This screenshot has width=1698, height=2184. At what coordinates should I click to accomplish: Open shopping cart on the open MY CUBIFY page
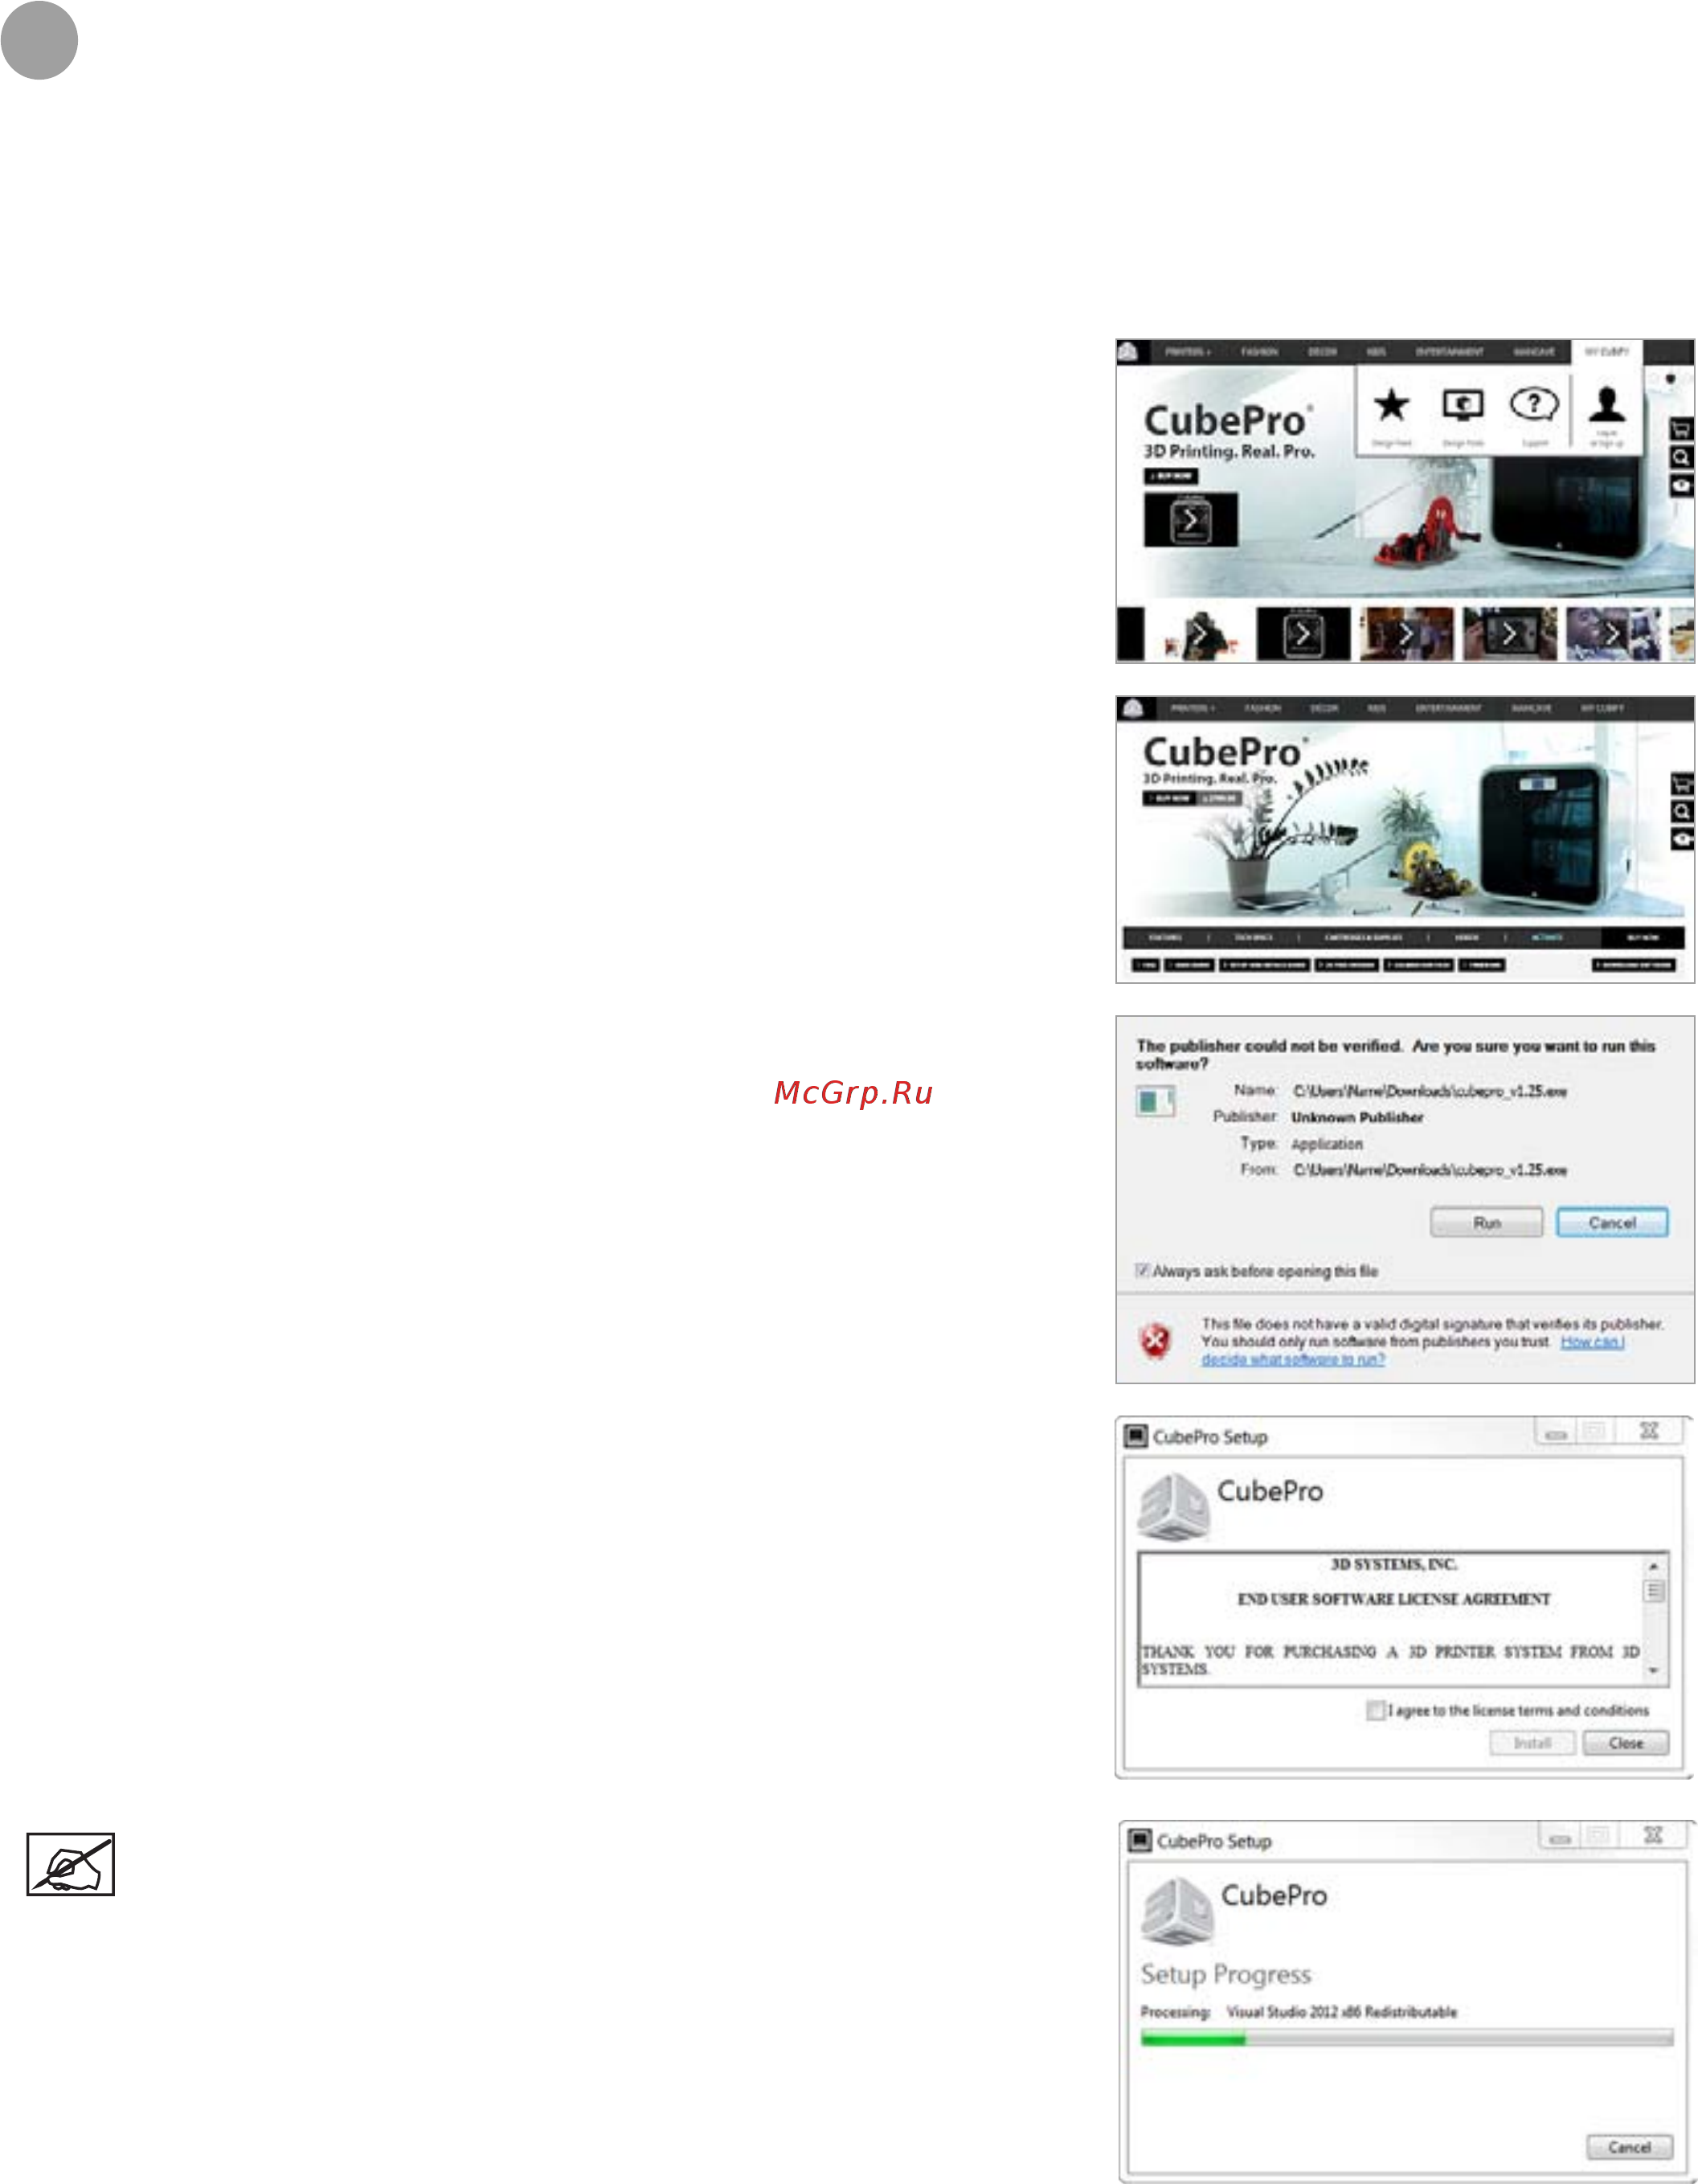[x=1681, y=430]
